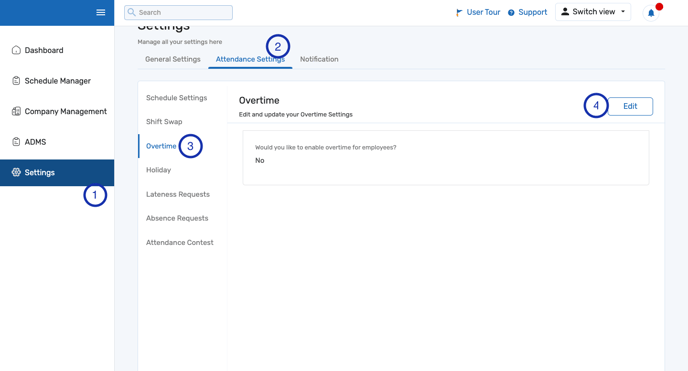Click the "No" overtime value
688x371 pixels.
tap(260, 161)
